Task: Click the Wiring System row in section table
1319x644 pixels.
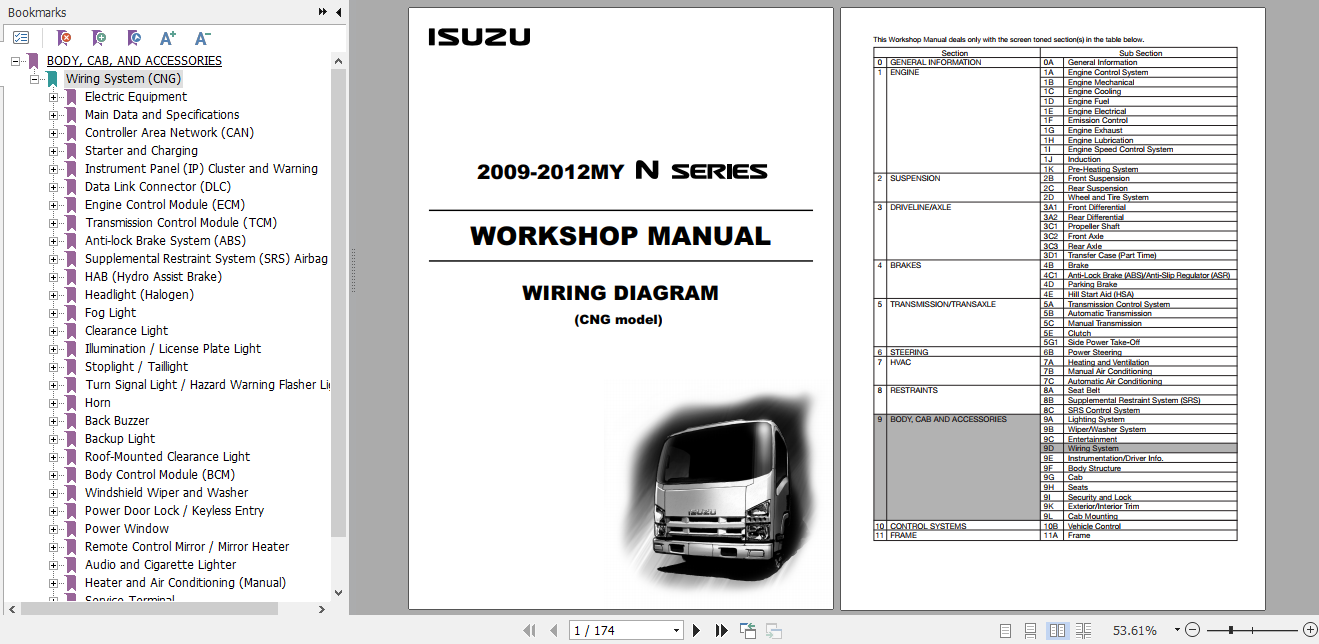Action: pos(1139,449)
